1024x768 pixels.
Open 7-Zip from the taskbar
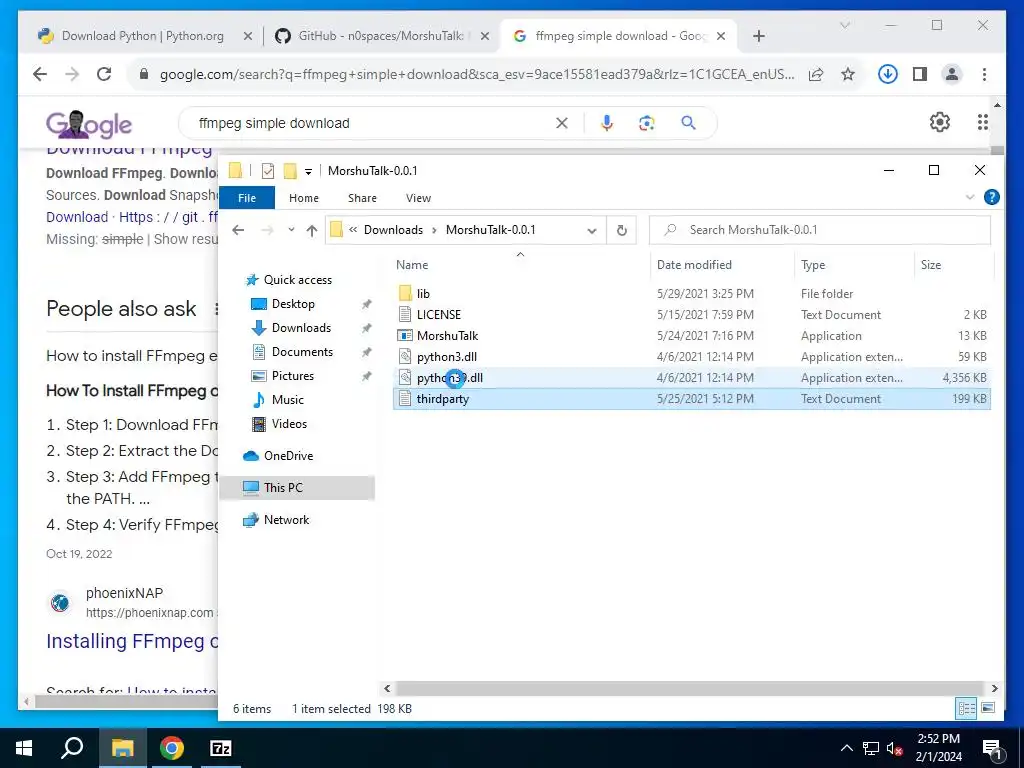coord(221,748)
